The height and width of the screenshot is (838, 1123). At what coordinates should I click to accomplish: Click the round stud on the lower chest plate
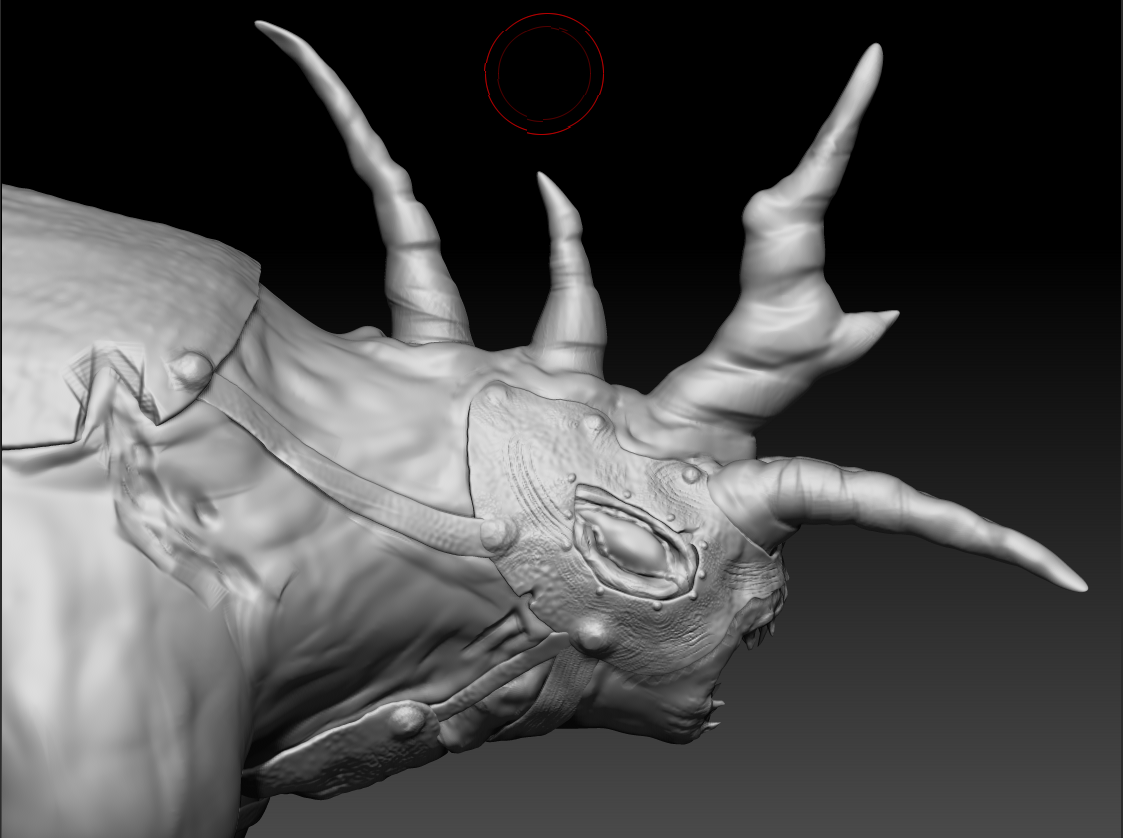408,720
